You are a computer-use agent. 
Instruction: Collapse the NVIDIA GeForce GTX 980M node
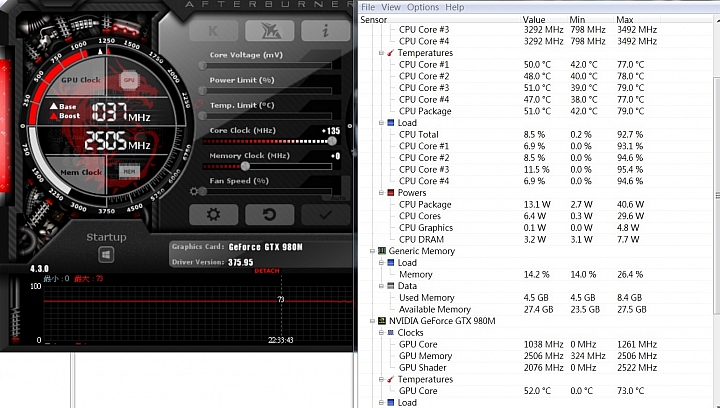tap(372, 321)
